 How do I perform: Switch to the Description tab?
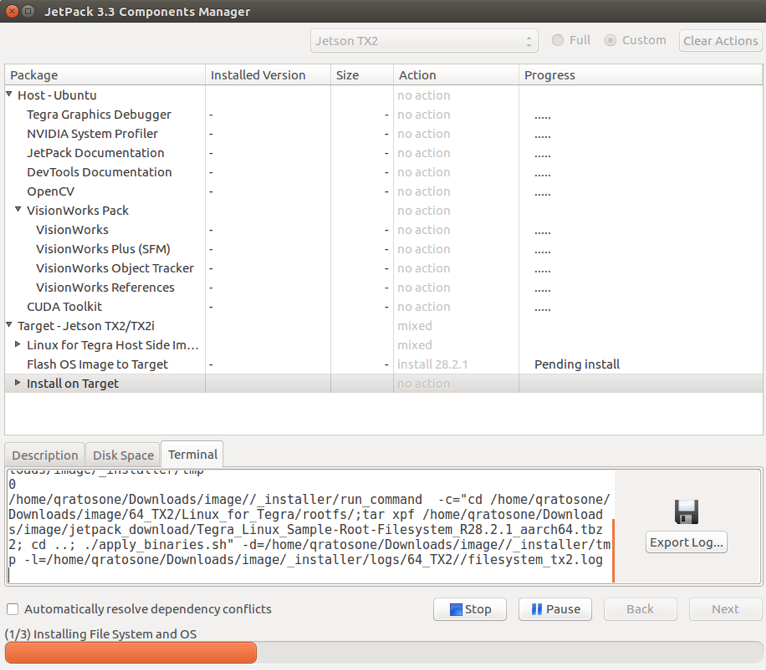[45, 455]
